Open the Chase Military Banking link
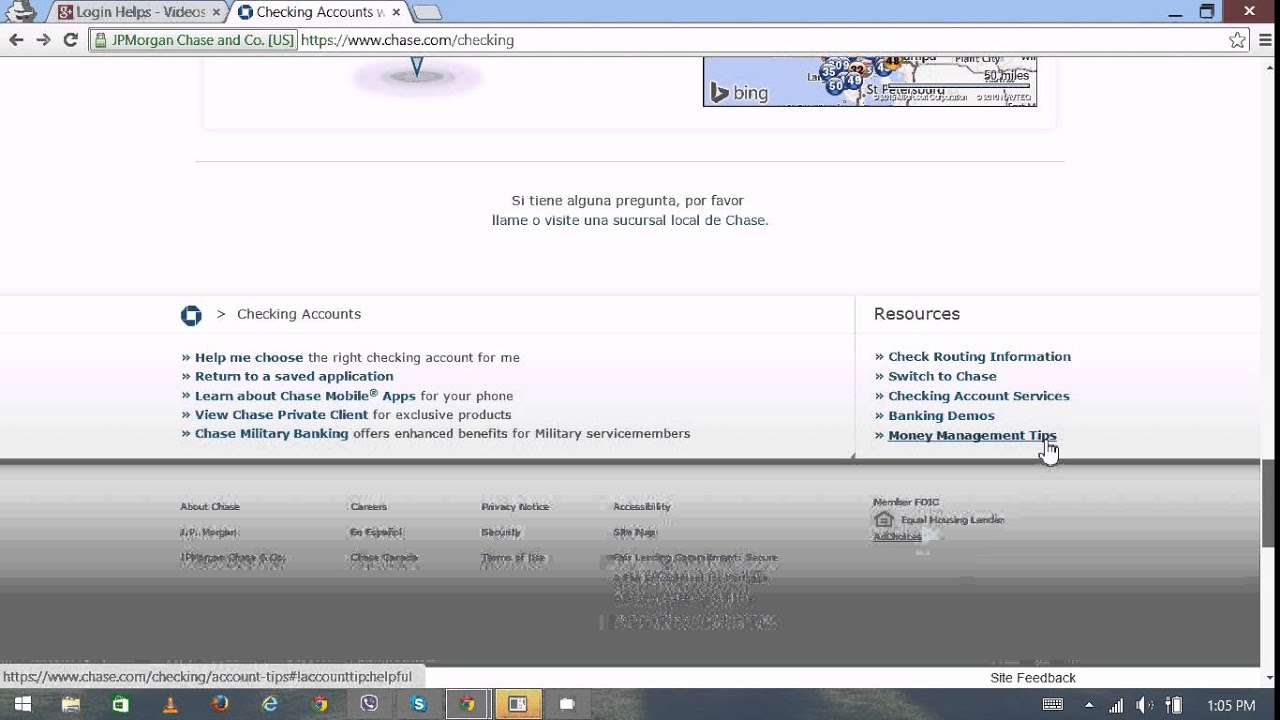This screenshot has height=720, width=1280. click(x=271, y=433)
